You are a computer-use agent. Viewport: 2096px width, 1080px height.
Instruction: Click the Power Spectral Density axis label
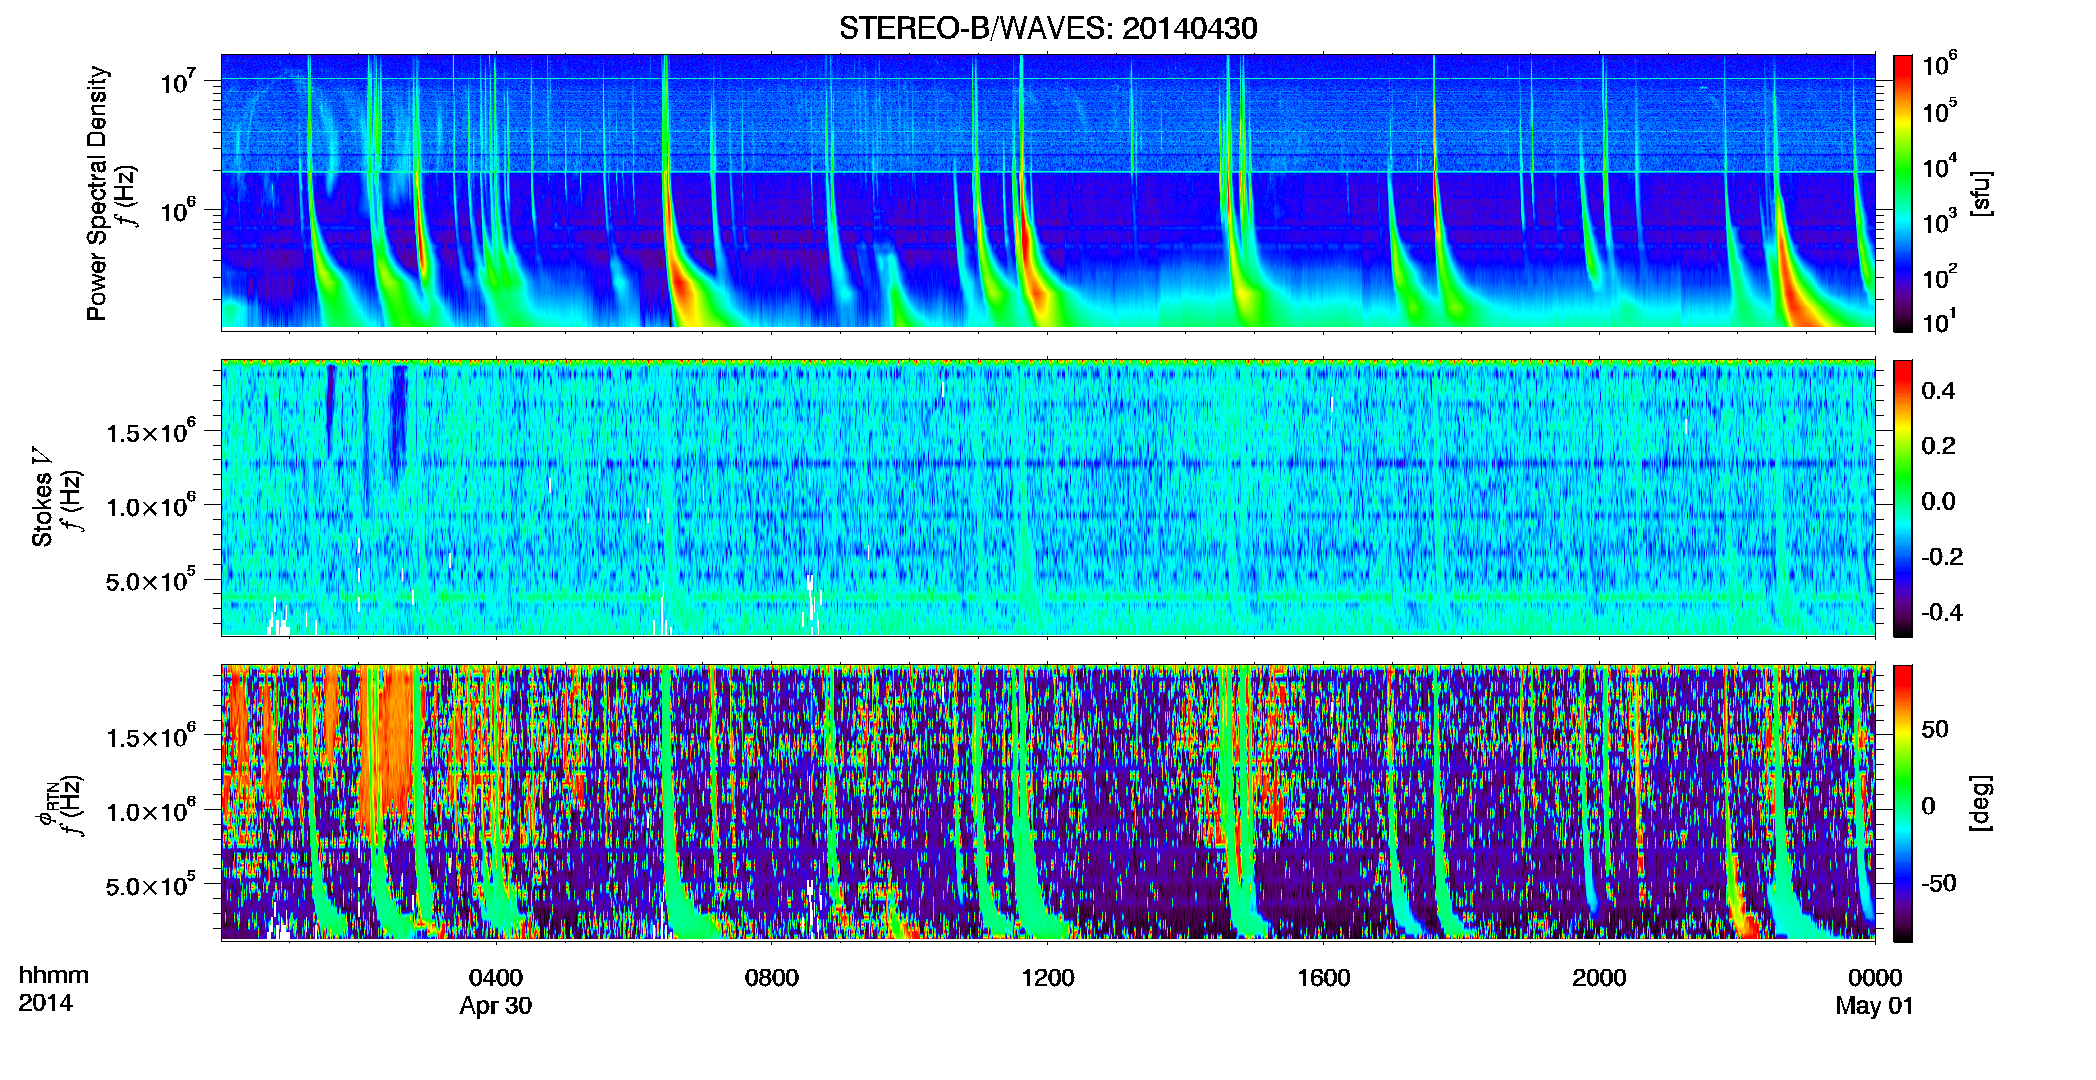97,193
